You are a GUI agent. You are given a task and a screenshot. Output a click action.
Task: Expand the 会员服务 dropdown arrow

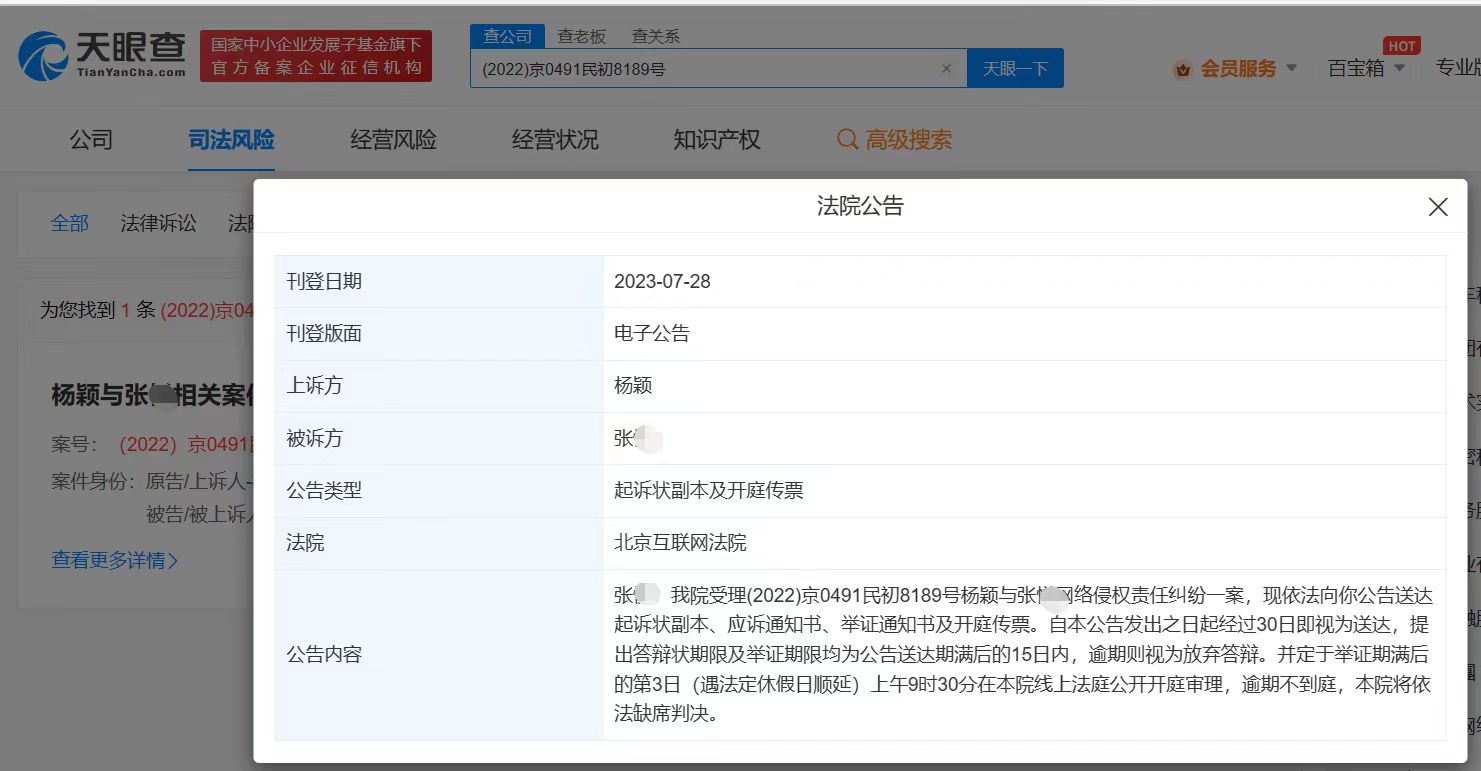[x=1291, y=68]
